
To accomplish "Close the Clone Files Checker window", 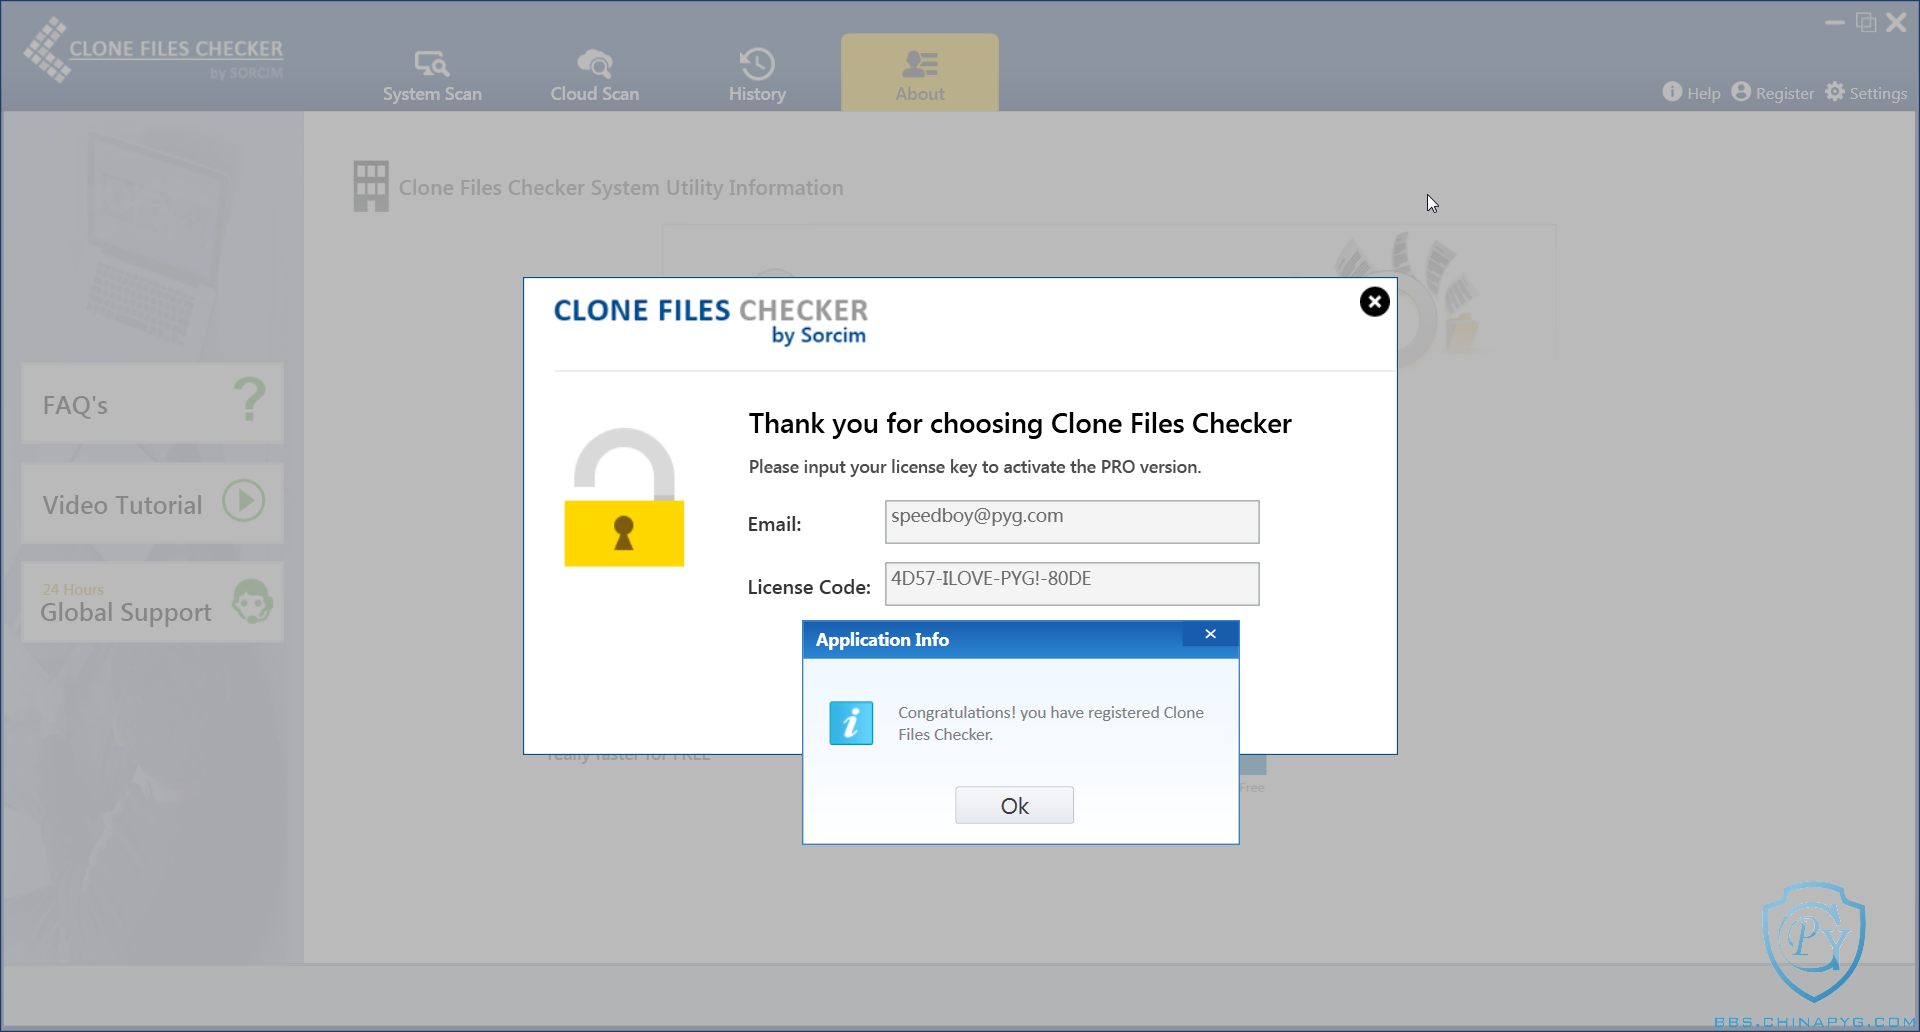I will (1896, 22).
